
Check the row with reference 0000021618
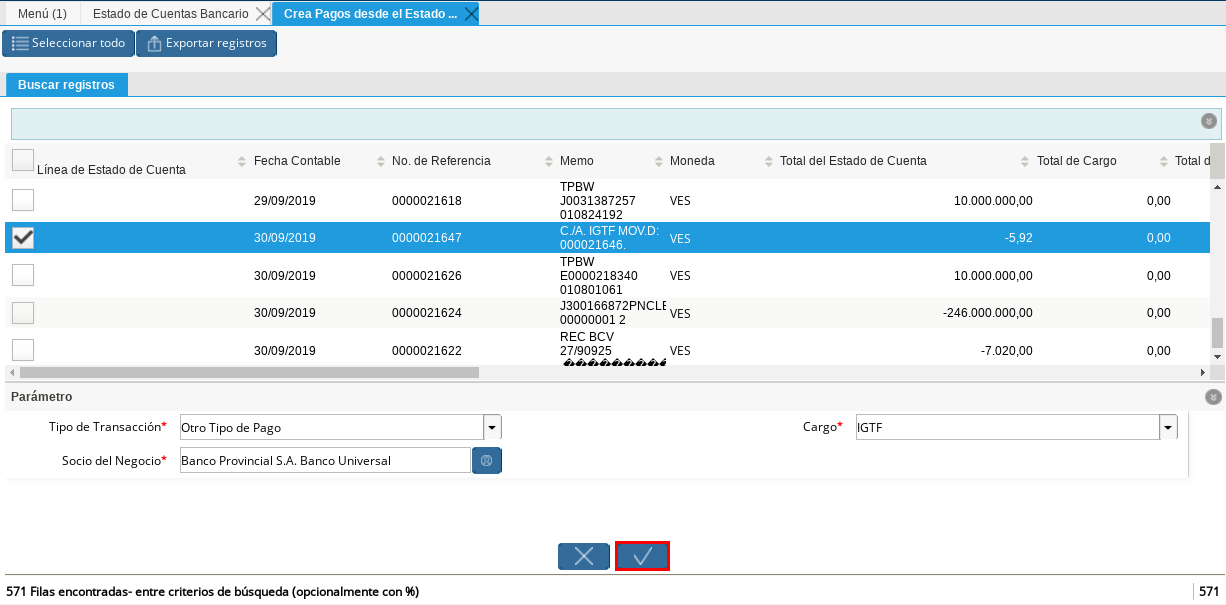pos(22,200)
